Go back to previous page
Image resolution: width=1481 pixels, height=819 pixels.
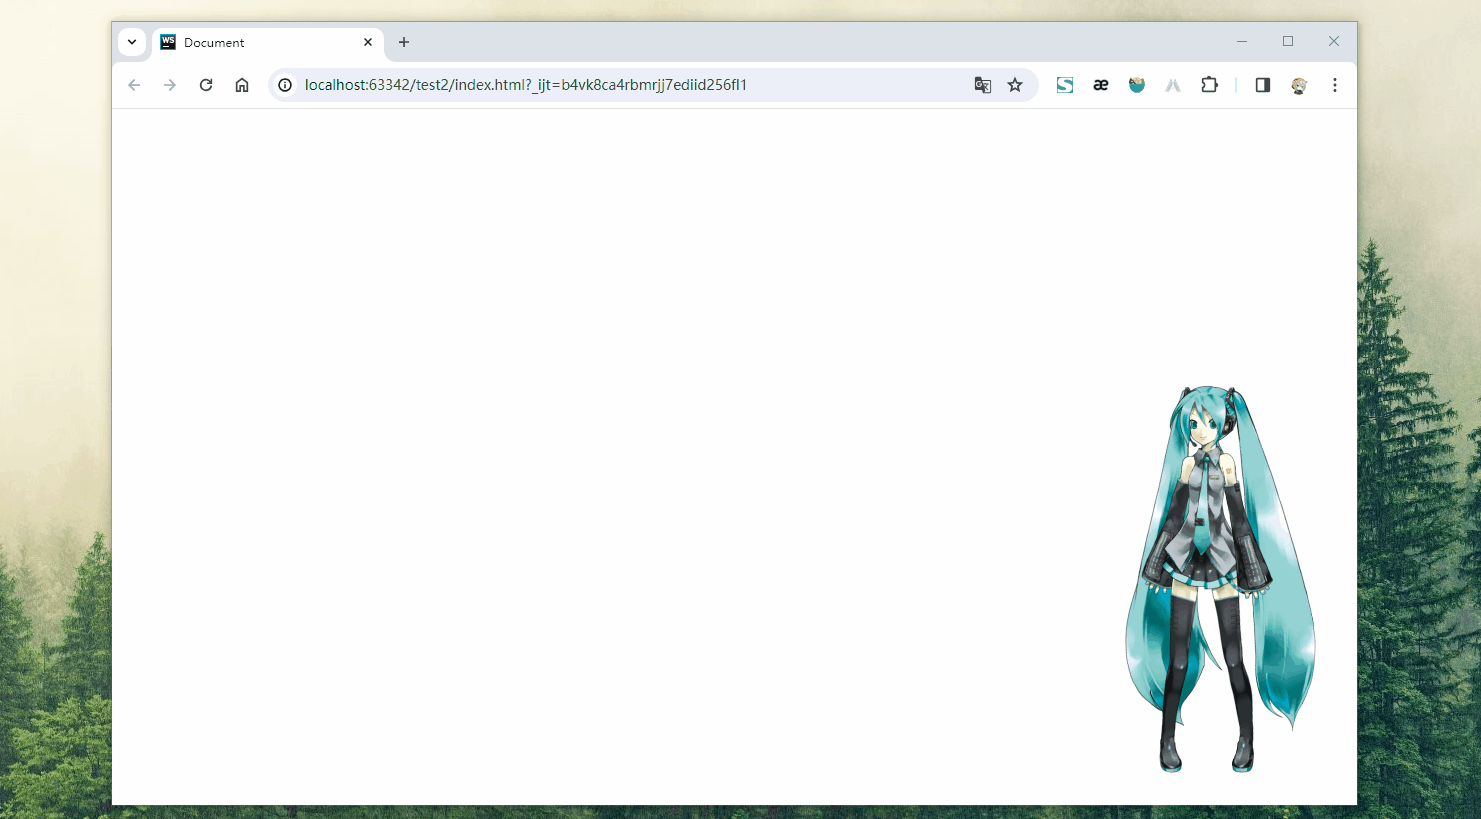134,85
